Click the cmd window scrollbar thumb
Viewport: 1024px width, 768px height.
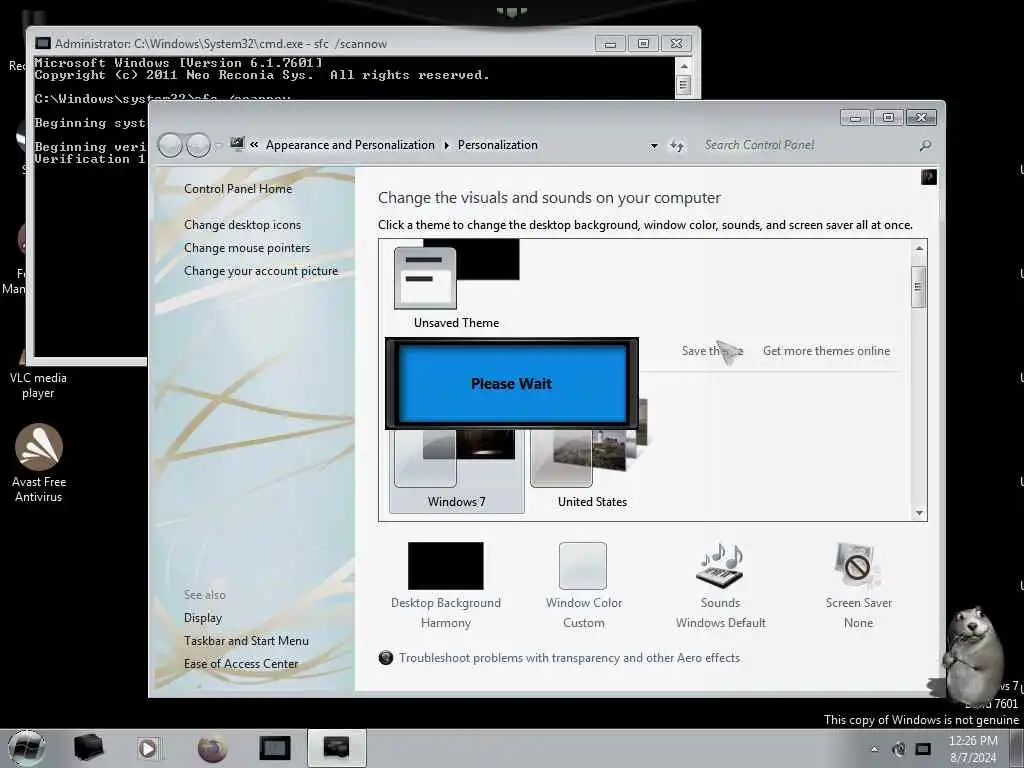point(683,85)
